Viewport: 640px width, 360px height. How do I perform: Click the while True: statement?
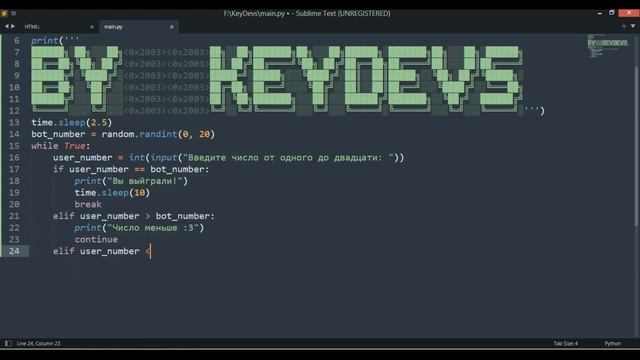pos(60,146)
